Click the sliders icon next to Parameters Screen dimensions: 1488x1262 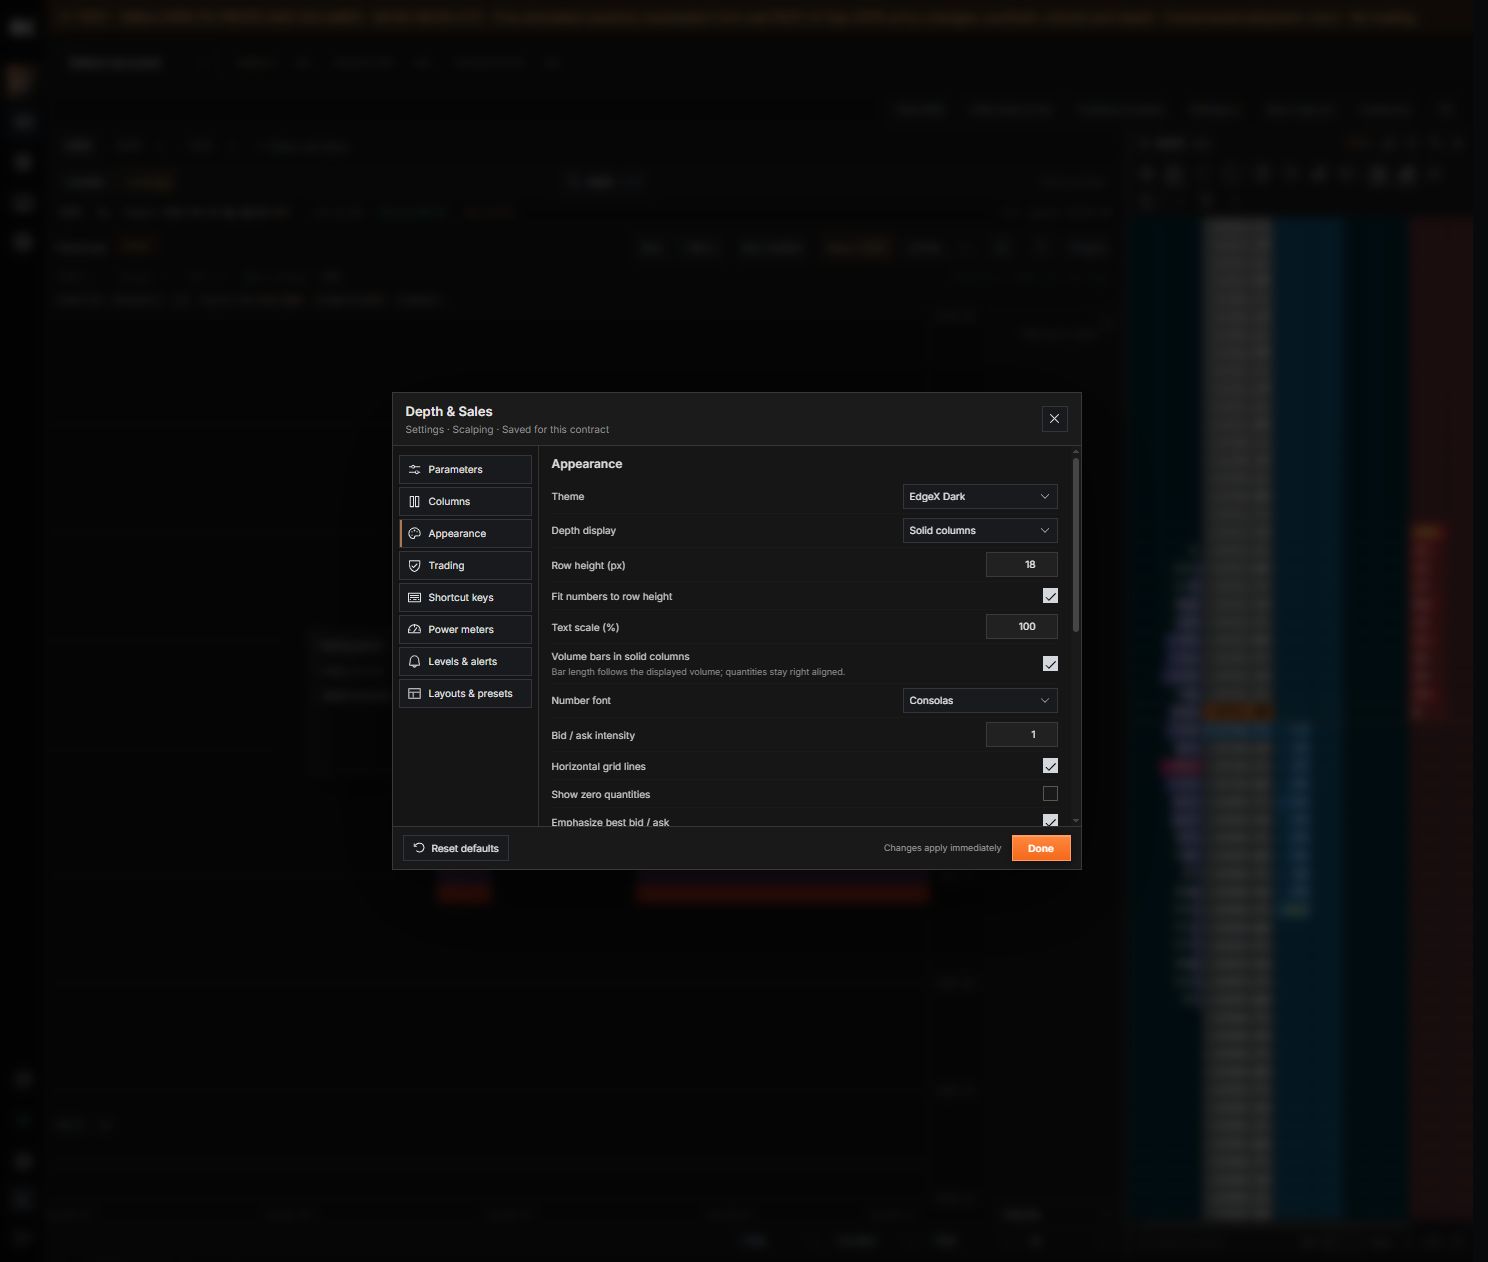click(414, 470)
